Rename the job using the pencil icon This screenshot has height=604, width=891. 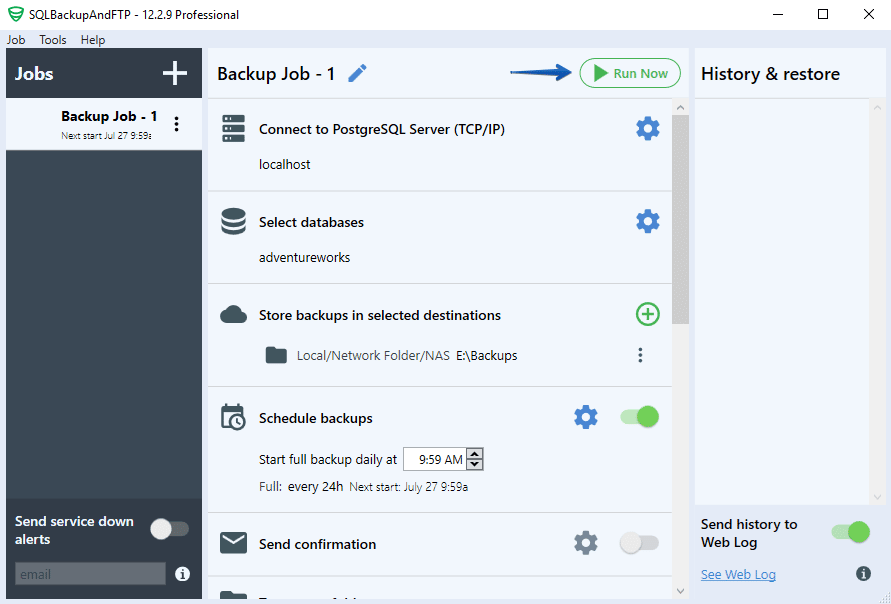357,73
